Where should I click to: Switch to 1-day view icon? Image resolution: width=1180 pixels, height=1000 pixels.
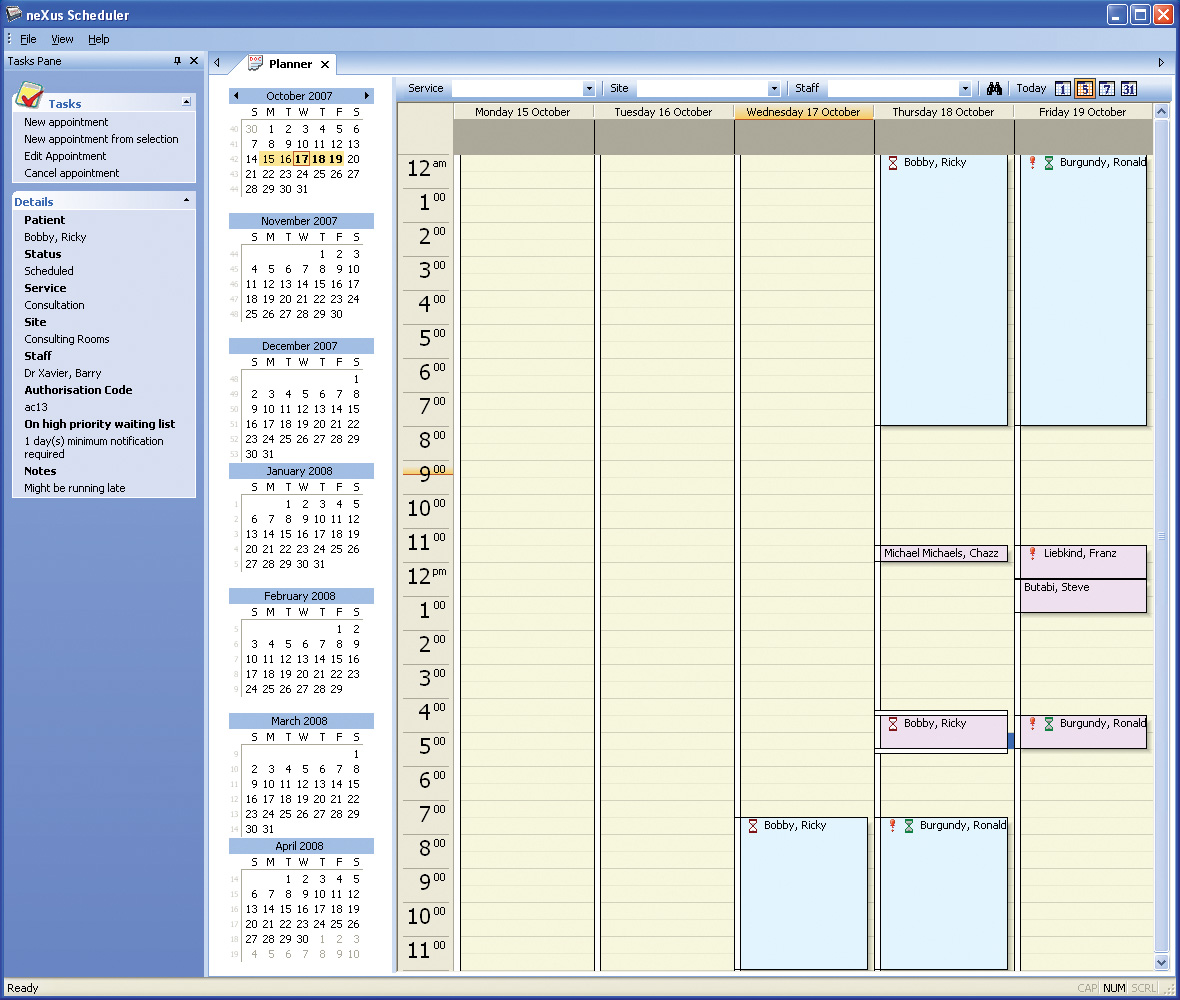click(x=1063, y=89)
